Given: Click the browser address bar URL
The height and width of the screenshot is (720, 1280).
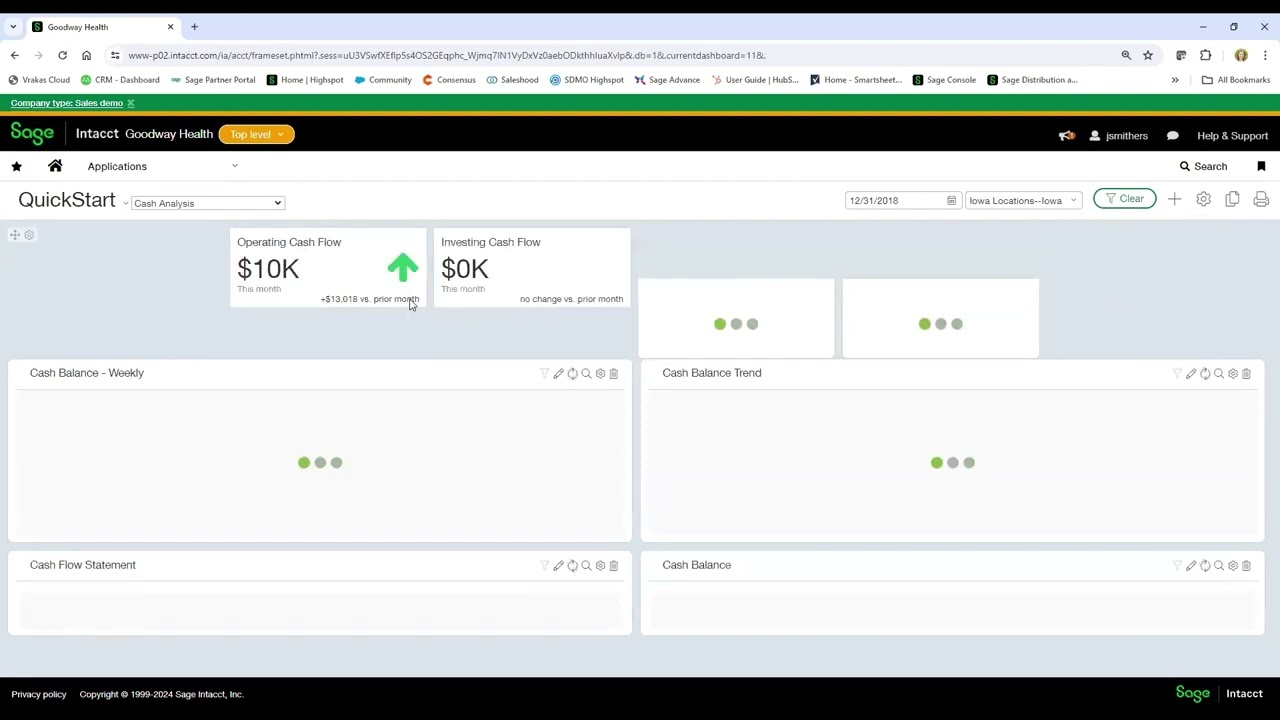Looking at the screenshot, I should tap(446, 55).
